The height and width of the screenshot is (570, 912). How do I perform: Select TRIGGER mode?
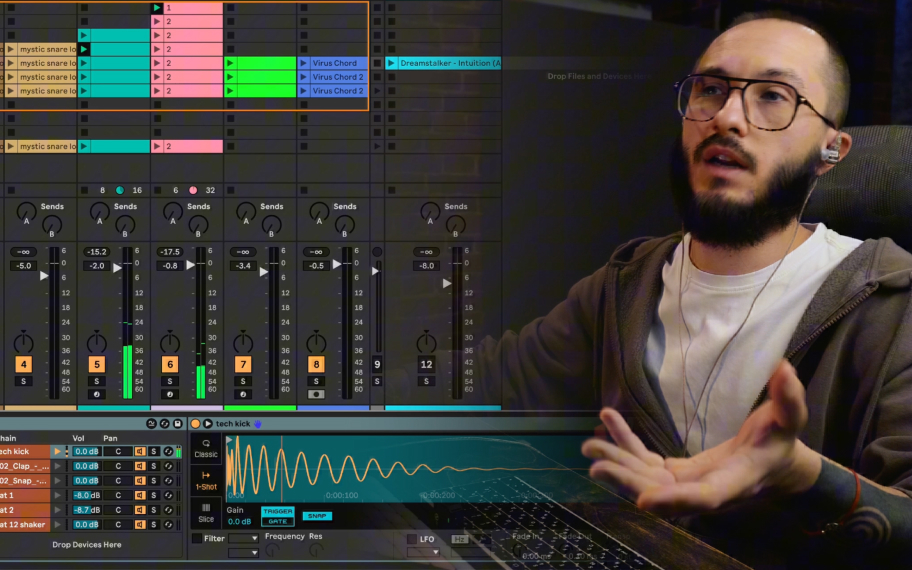(278, 511)
